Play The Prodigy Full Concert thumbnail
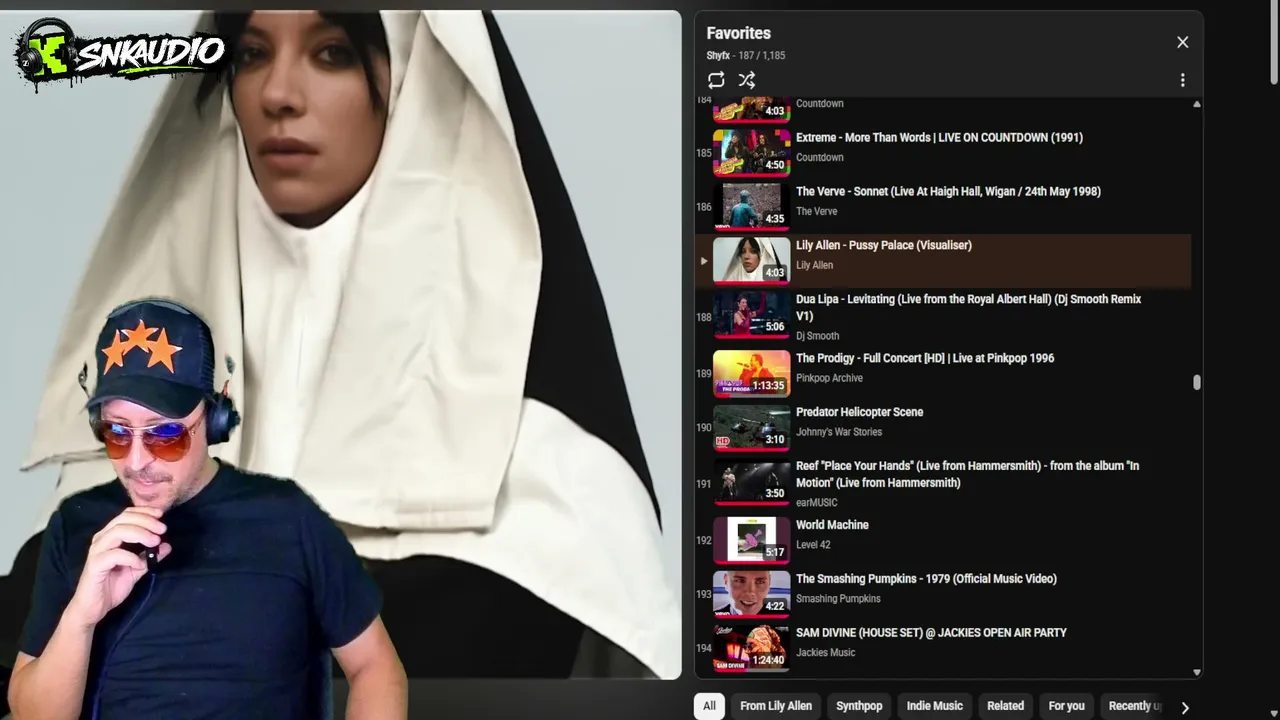The image size is (1280, 720). coord(752,373)
